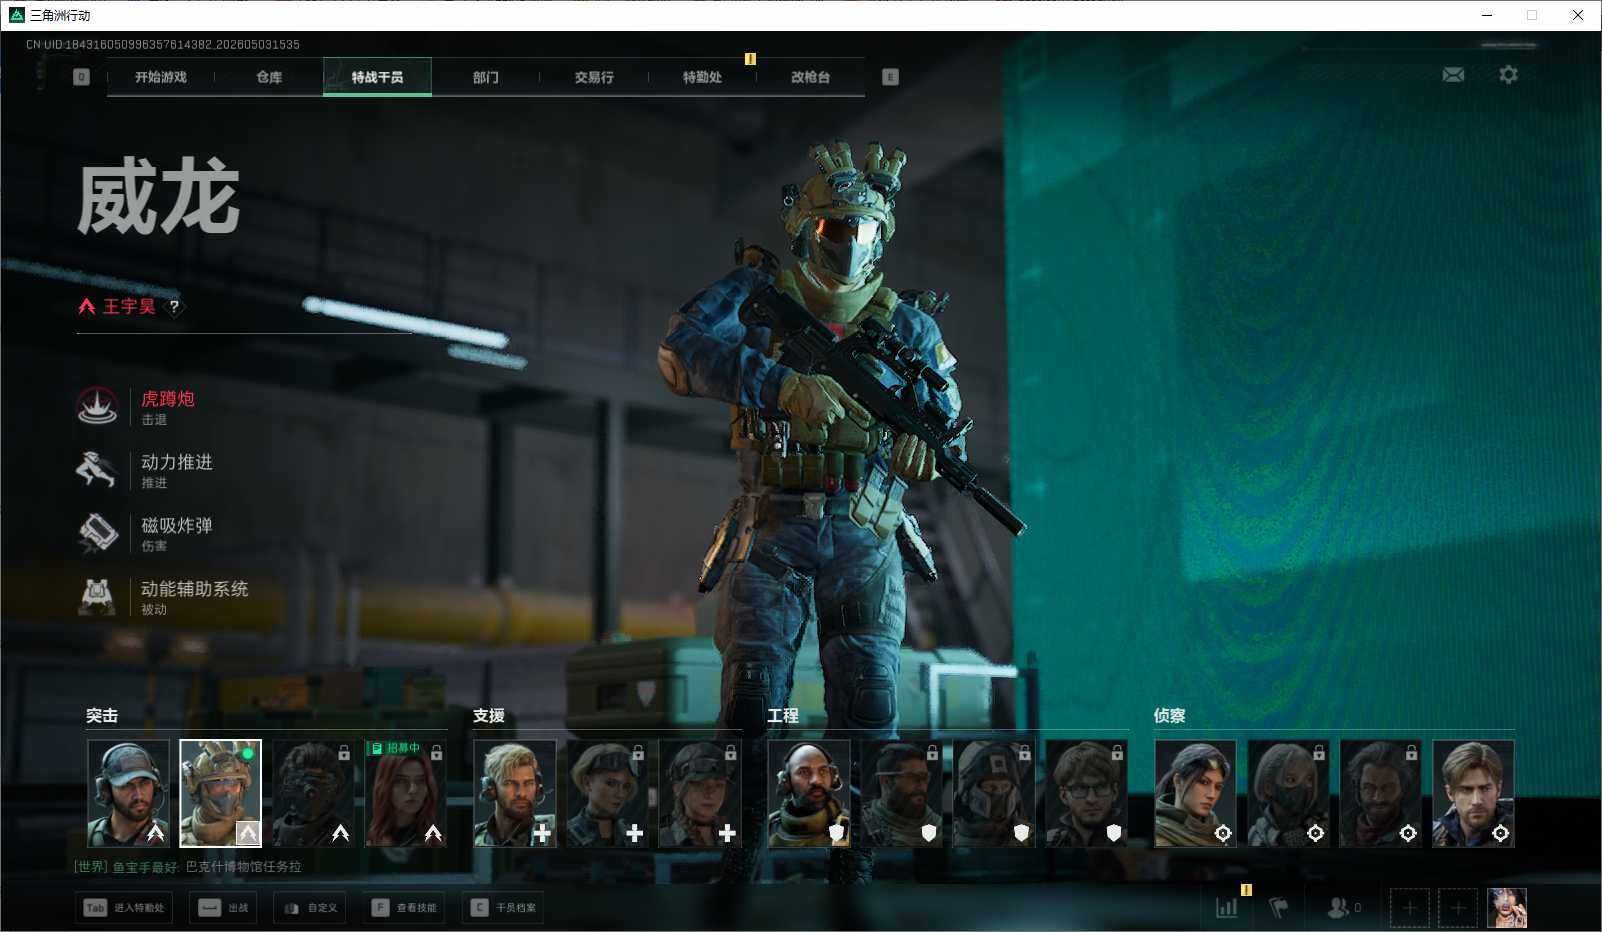Viewport: 1602px width, 932px height.
Task: Open the 部门 tab
Action: click(x=486, y=77)
